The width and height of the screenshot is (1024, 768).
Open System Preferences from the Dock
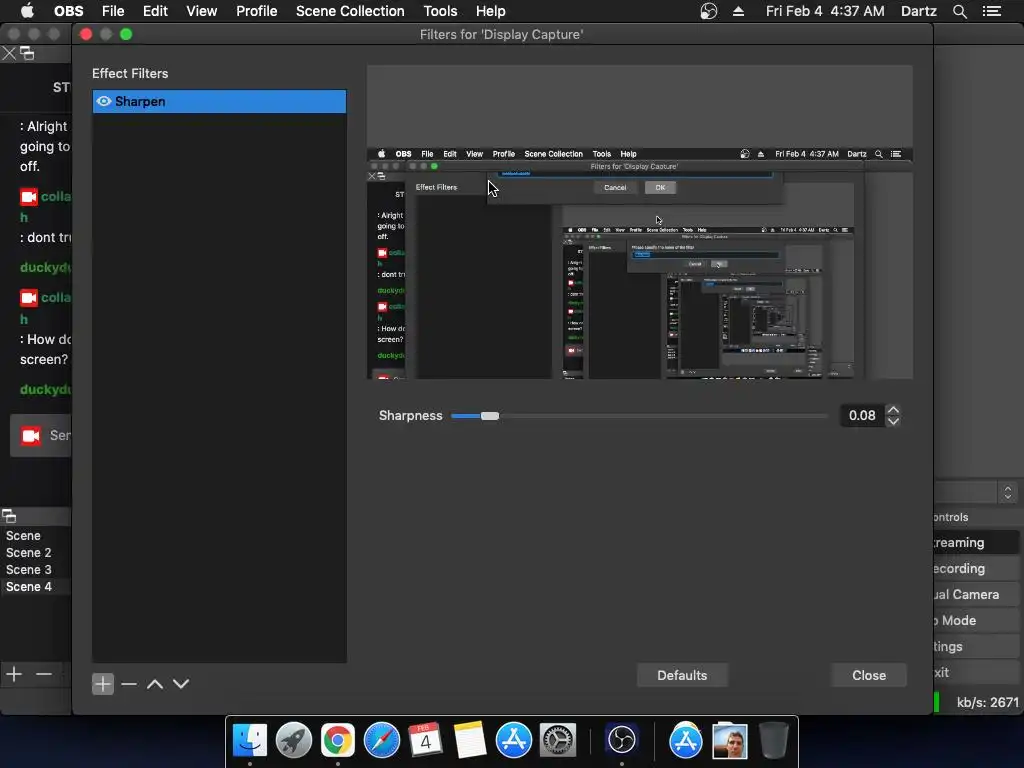[x=557, y=740]
